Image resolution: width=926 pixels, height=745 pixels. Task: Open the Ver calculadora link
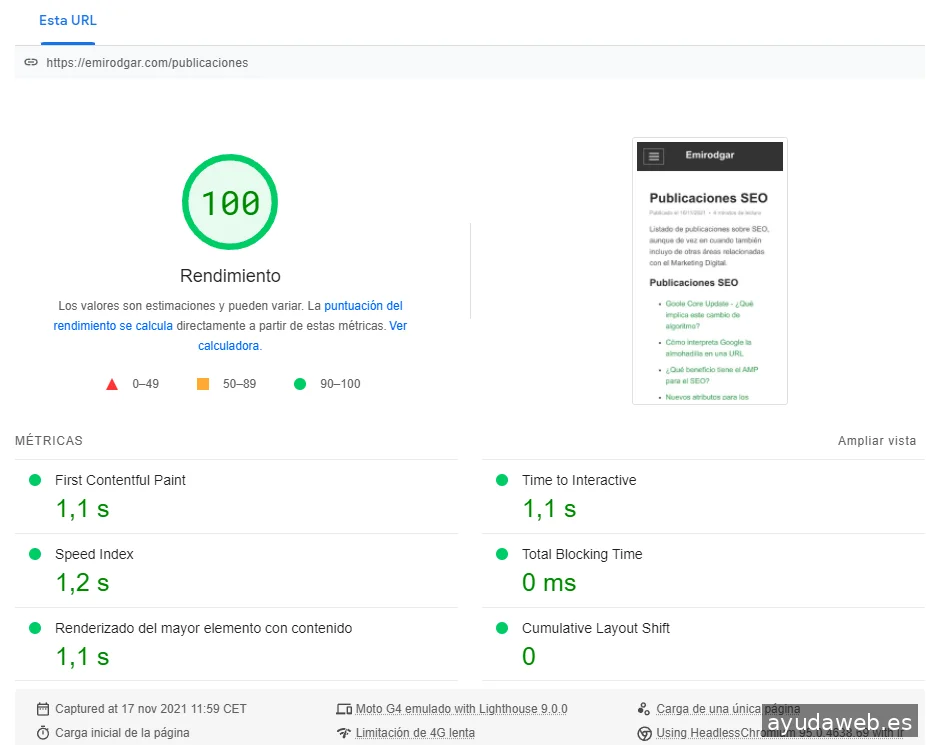point(398,326)
